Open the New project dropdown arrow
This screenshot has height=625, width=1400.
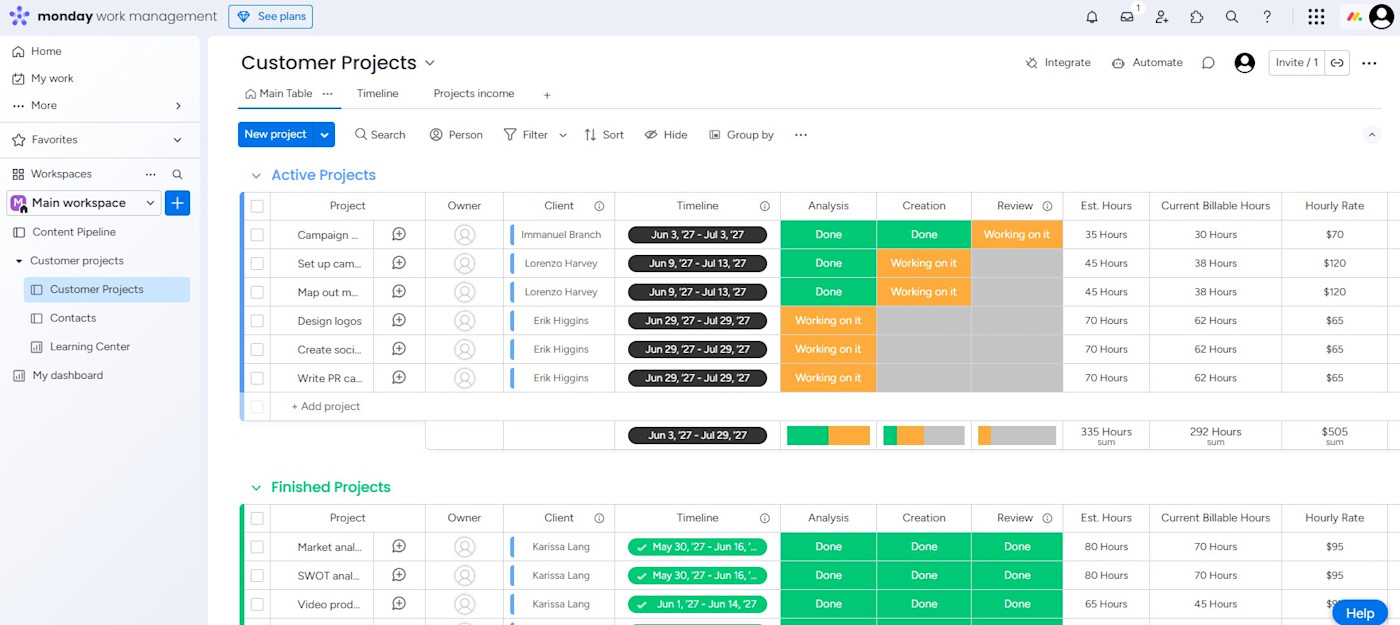[324, 135]
